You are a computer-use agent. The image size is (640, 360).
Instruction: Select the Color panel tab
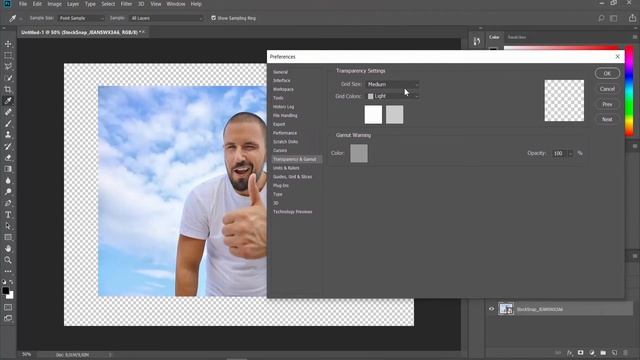[494, 37]
